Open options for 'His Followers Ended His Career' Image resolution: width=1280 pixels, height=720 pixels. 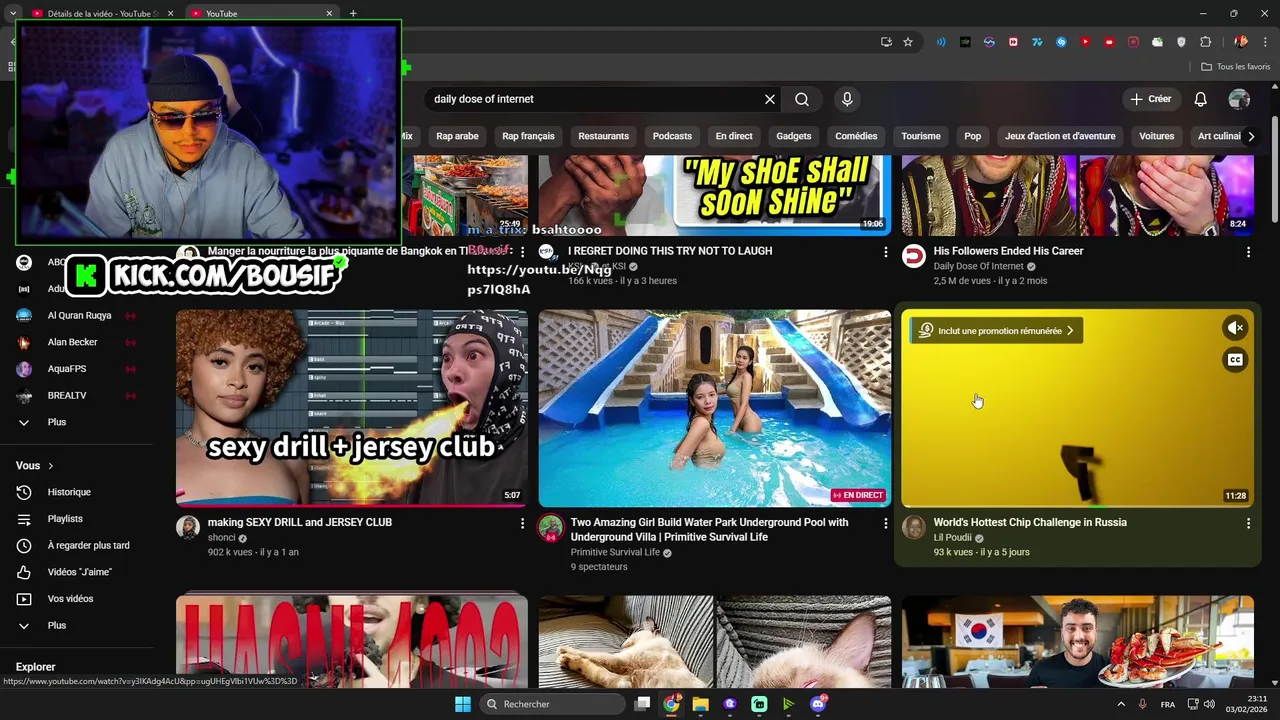tap(1248, 252)
